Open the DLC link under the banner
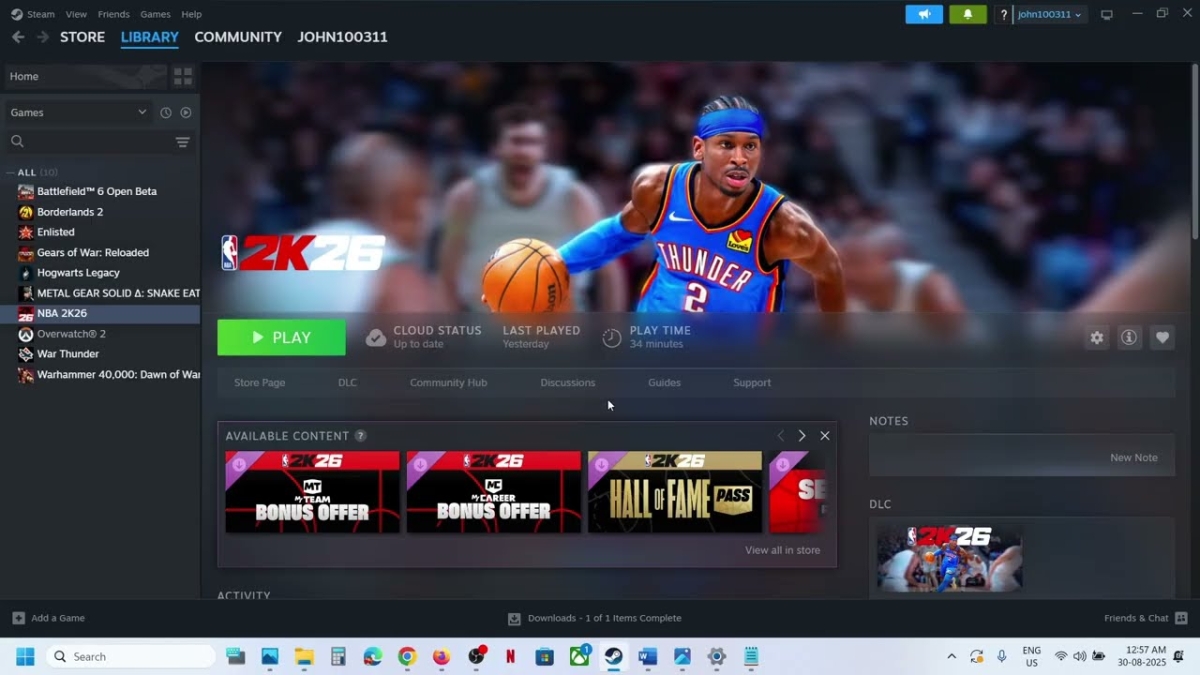Screen dimensions: 1200x675 point(347,383)
